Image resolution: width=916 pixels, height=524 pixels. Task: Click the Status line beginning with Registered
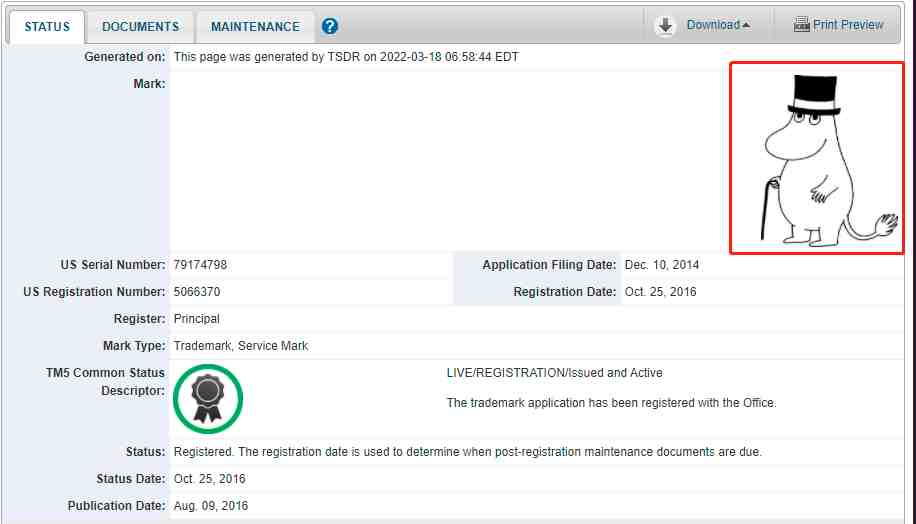(x=468, y=452)
